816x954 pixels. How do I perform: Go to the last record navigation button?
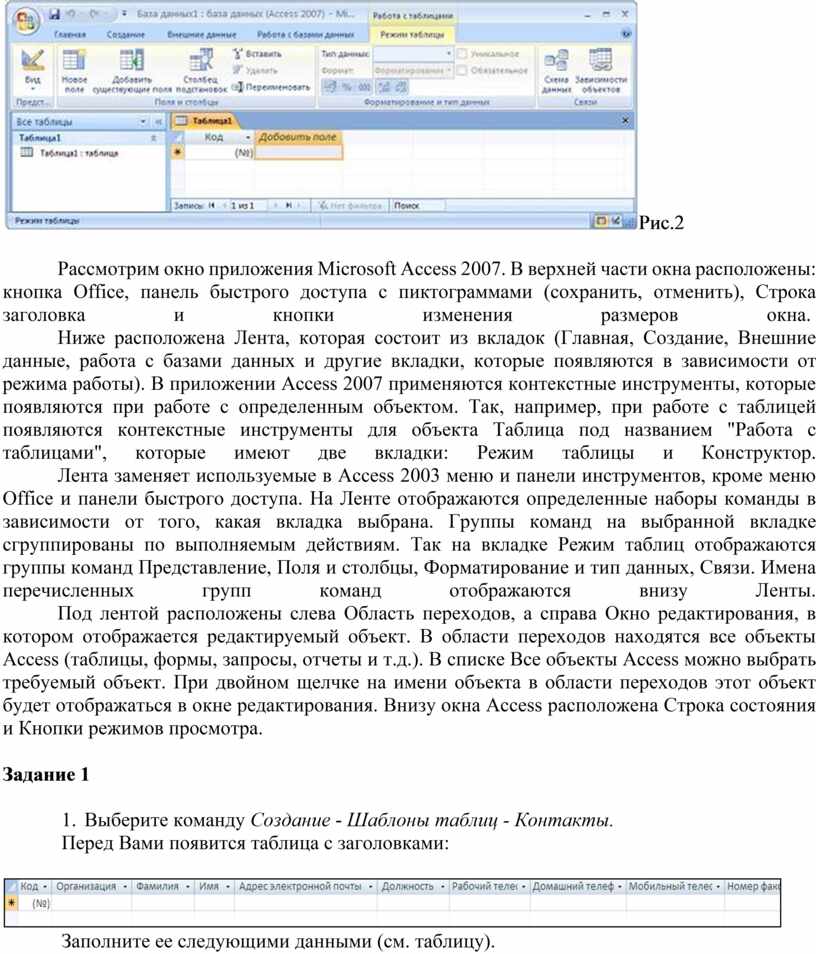pyautogui.click(x=289, y=206)
